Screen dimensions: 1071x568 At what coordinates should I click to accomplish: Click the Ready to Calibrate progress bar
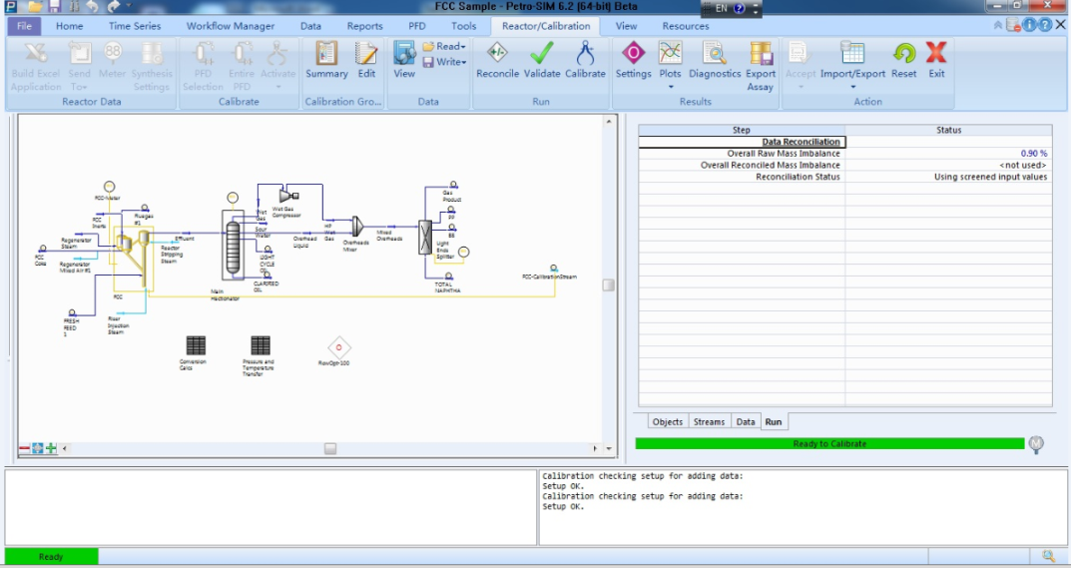coord(830,444)
